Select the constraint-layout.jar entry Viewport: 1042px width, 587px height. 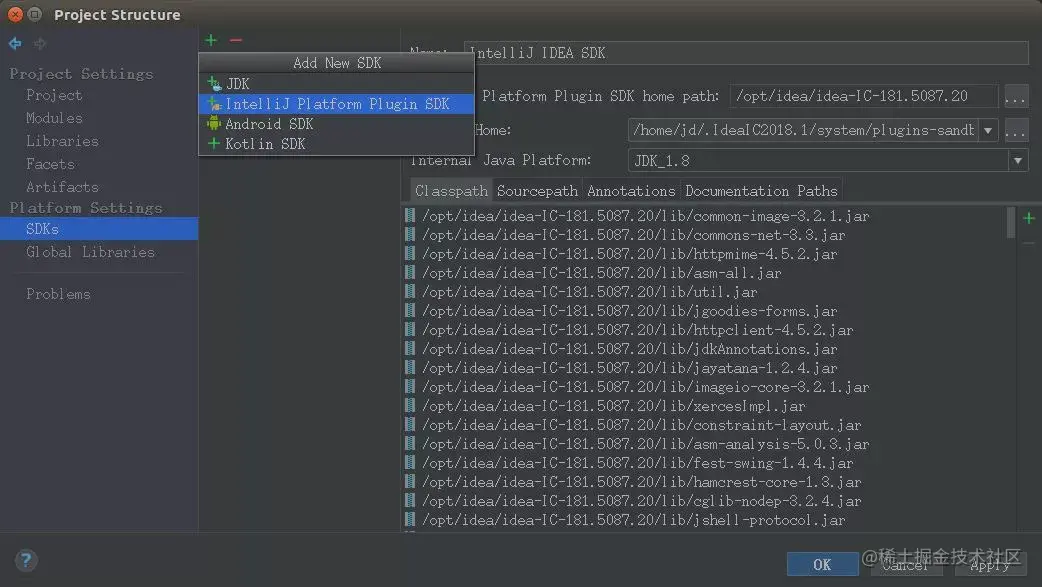pyautogui.click(x=642, y=425)
